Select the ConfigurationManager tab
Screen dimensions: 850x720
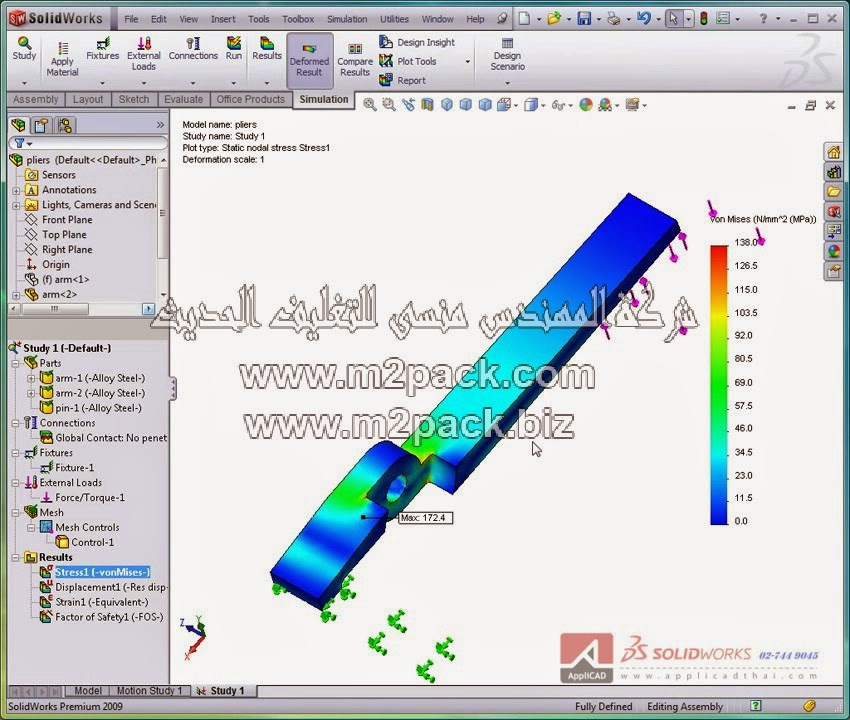65,125
